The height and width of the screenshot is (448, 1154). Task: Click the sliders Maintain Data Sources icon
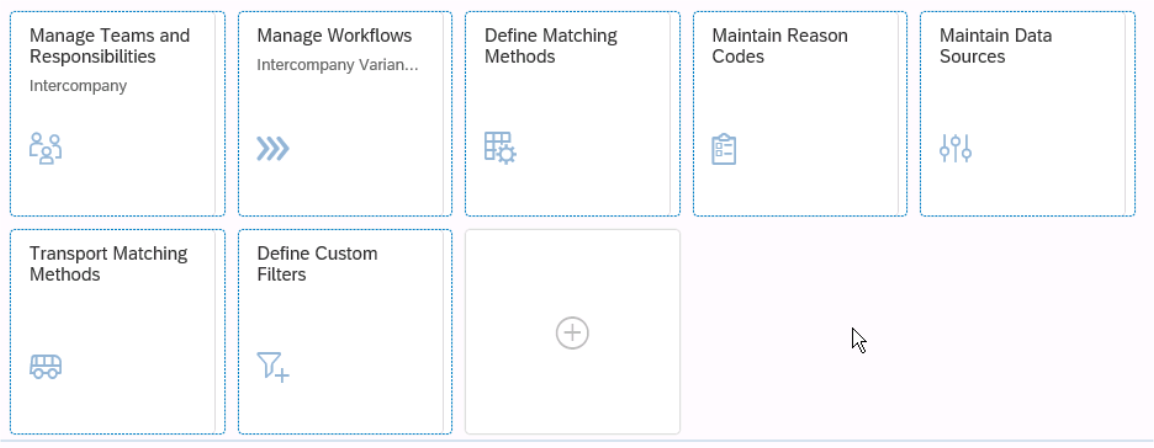[955, 149]
